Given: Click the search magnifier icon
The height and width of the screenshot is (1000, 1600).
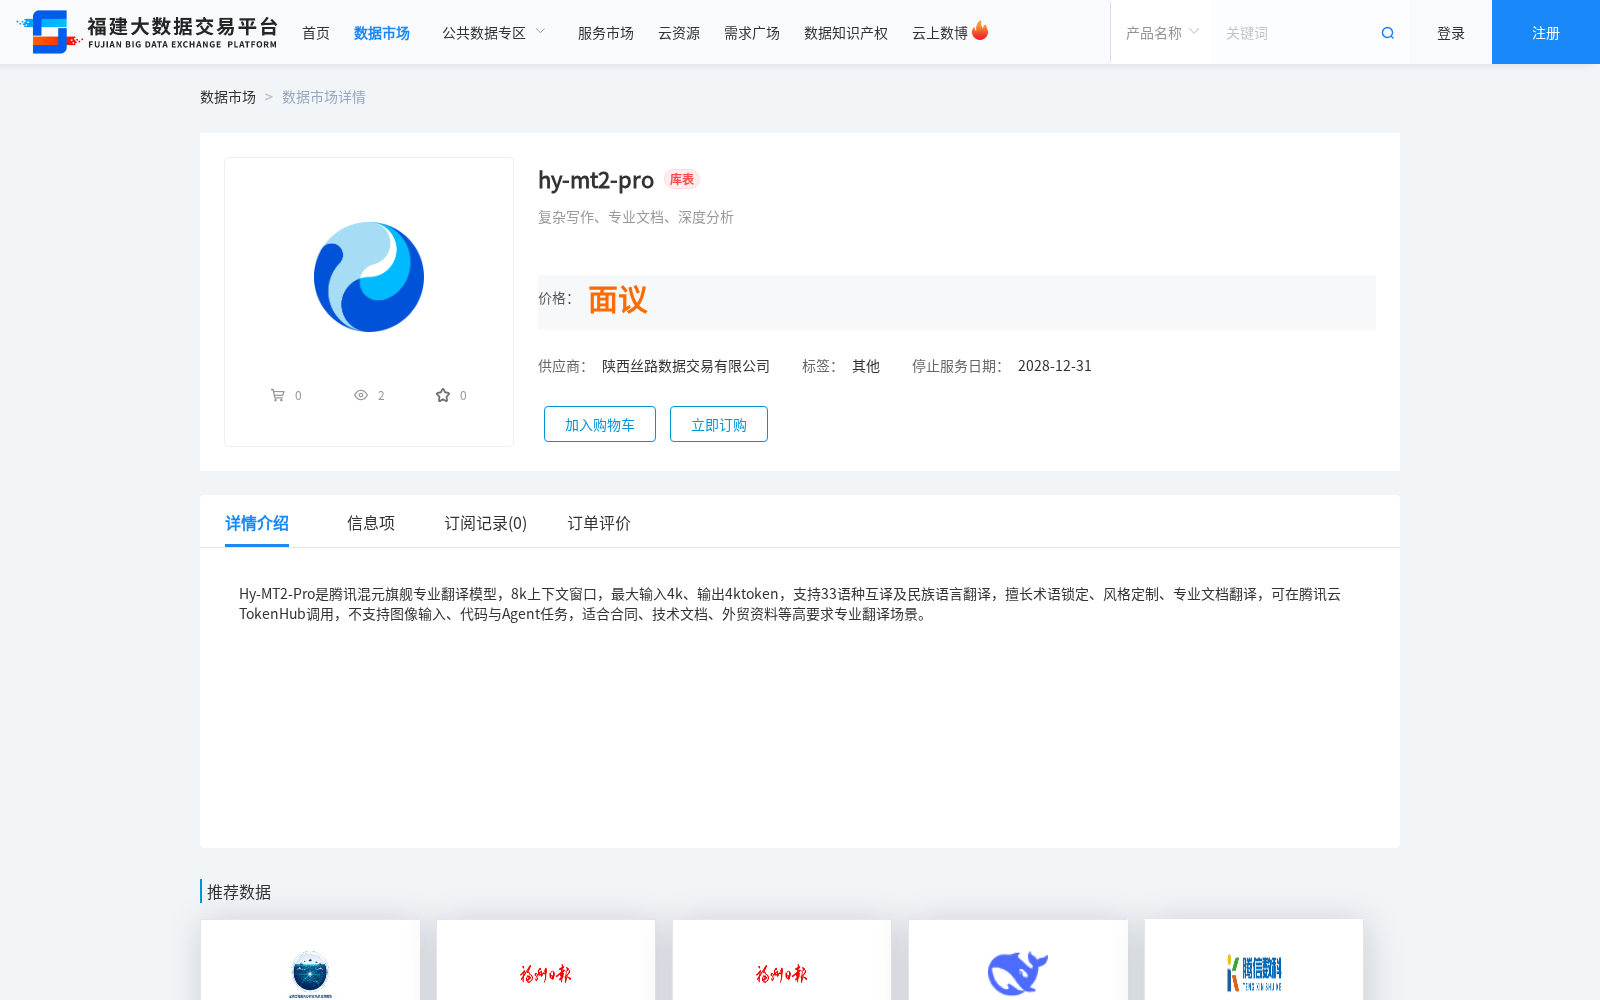Looking at the screenshot, I should coord(1388,33).
